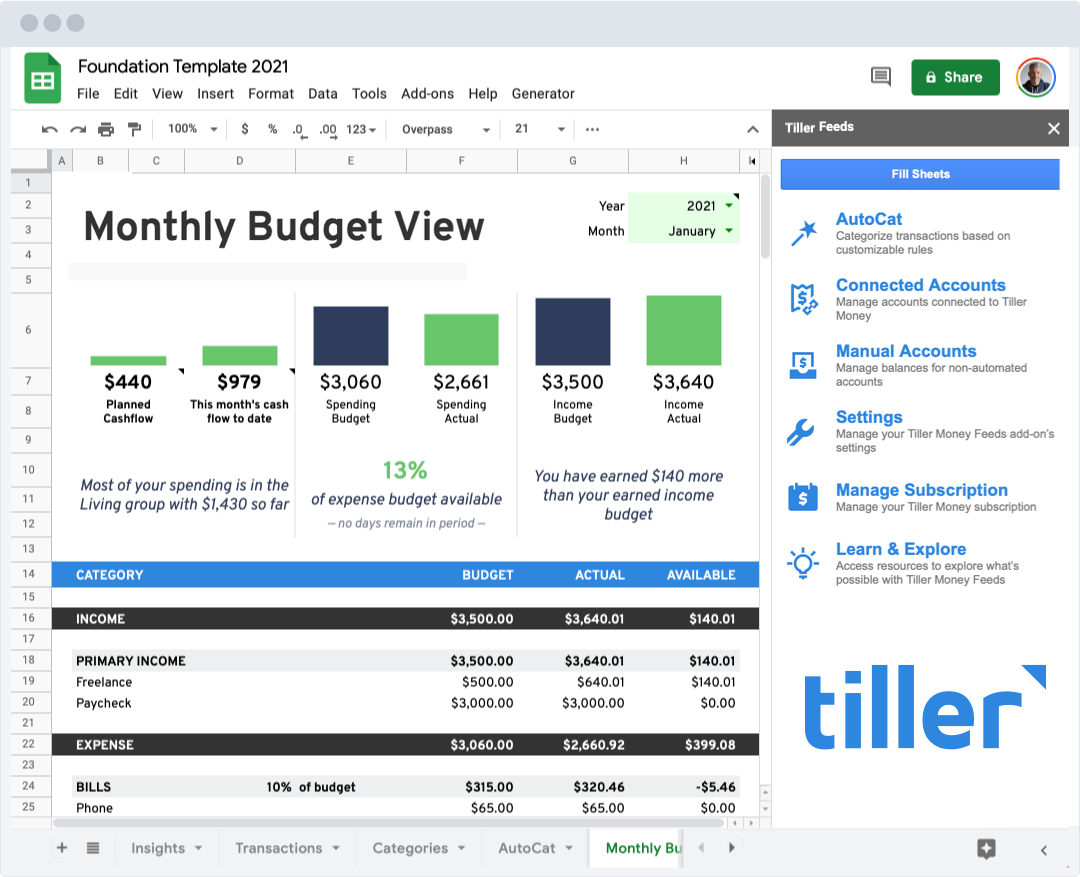
Task: Undo the last action
Action: (50, 130)
